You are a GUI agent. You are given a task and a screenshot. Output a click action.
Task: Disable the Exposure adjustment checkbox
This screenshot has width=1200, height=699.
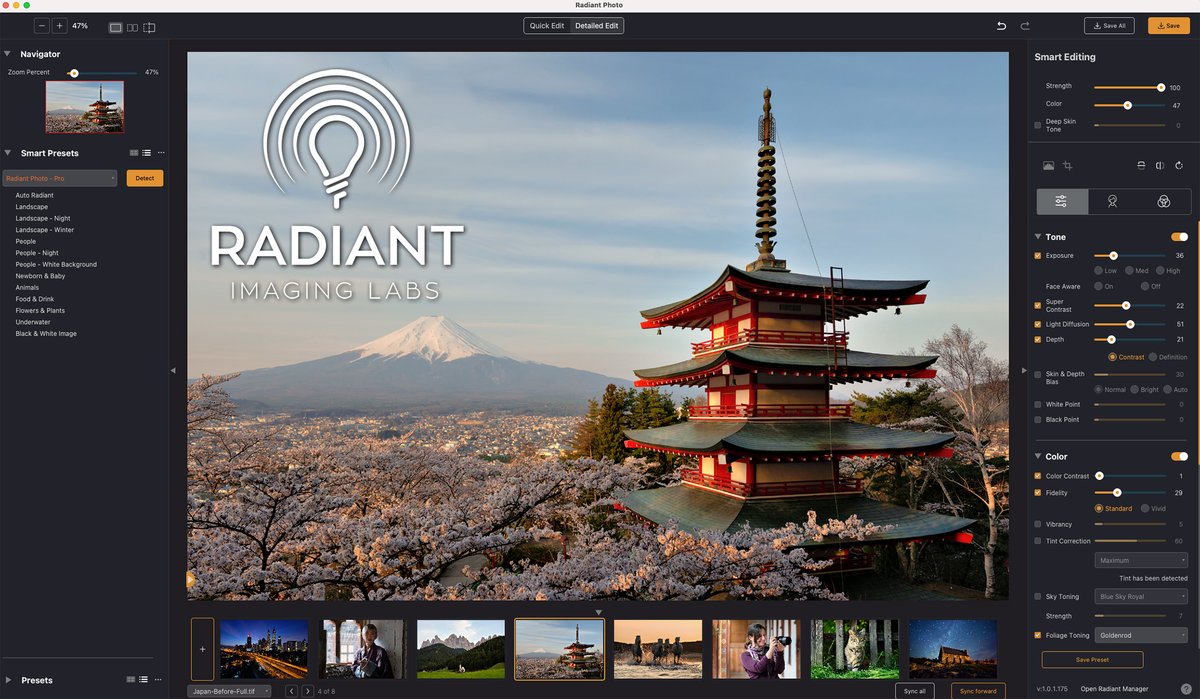(1040, 257)
